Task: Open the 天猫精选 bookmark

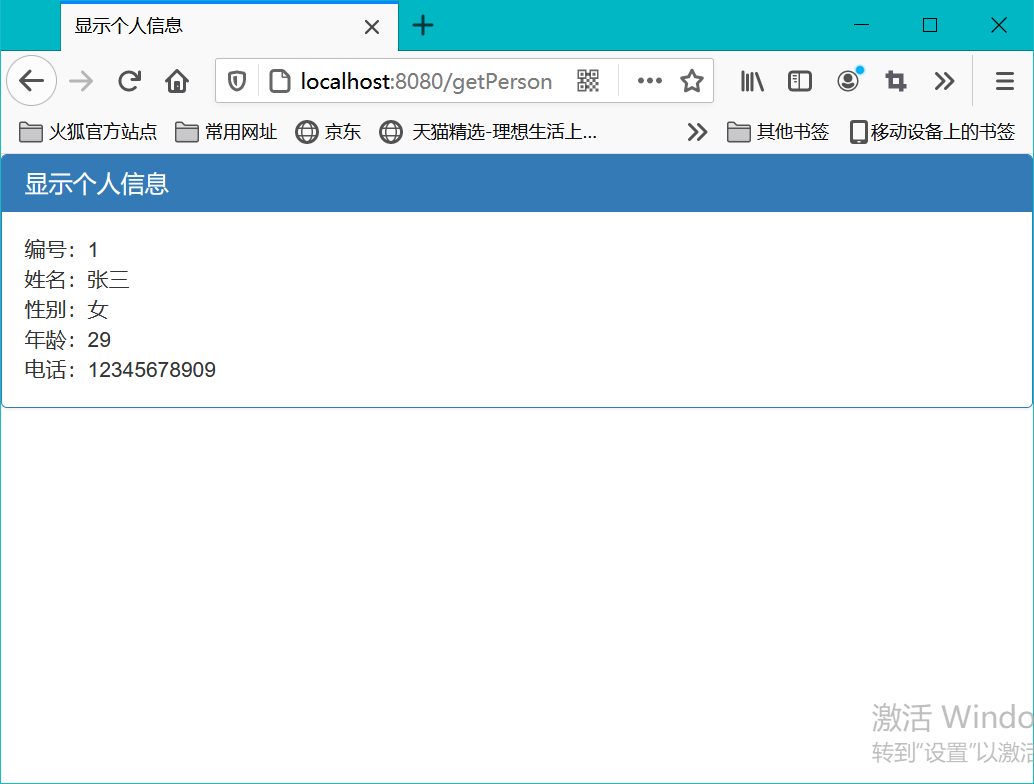Action: [488, 132]
